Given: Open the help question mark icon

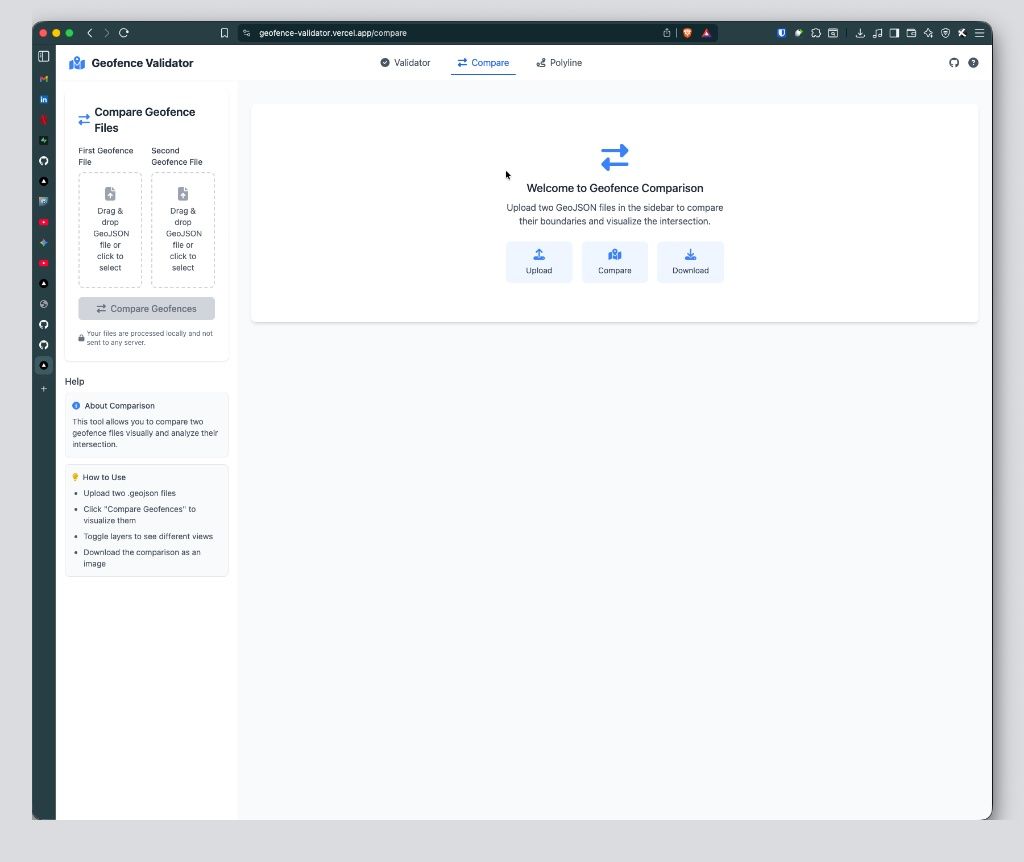Looking at the screenshot, I should tap(973, 63).
